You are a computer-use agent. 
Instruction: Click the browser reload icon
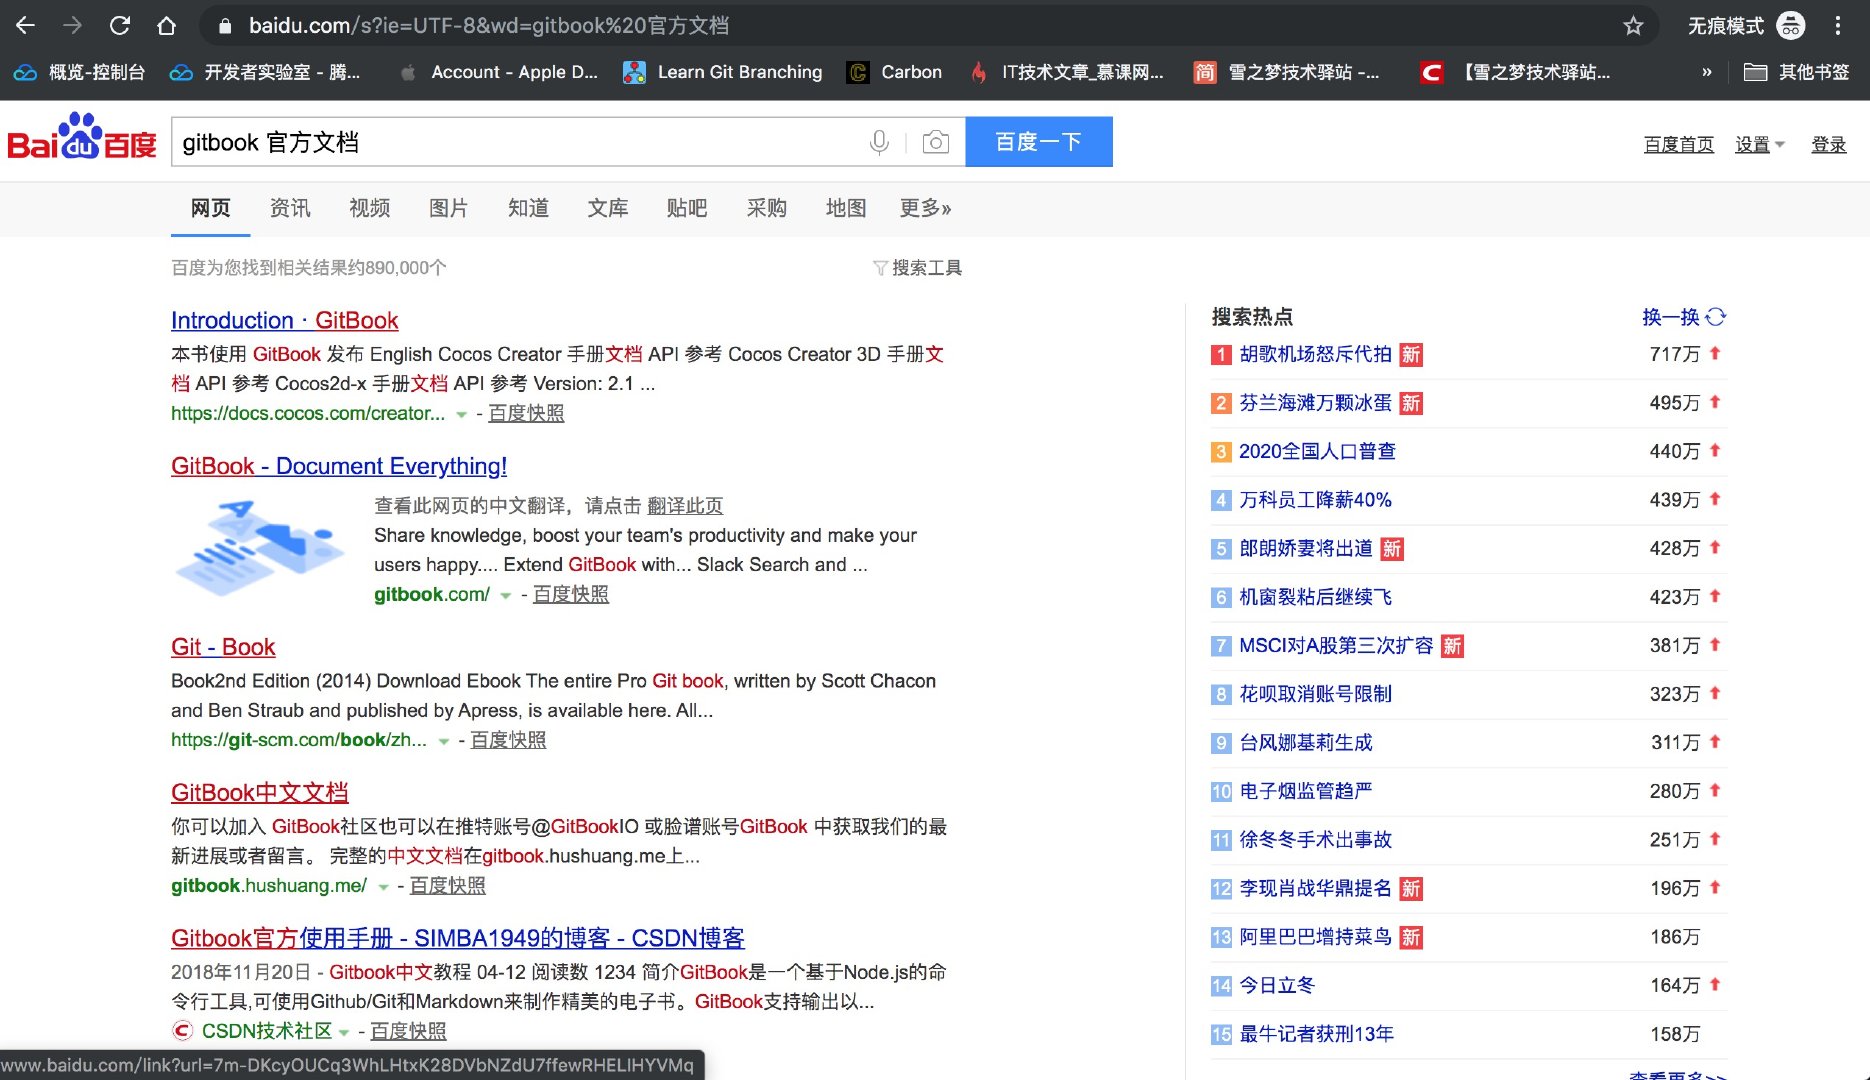(120, 25)
